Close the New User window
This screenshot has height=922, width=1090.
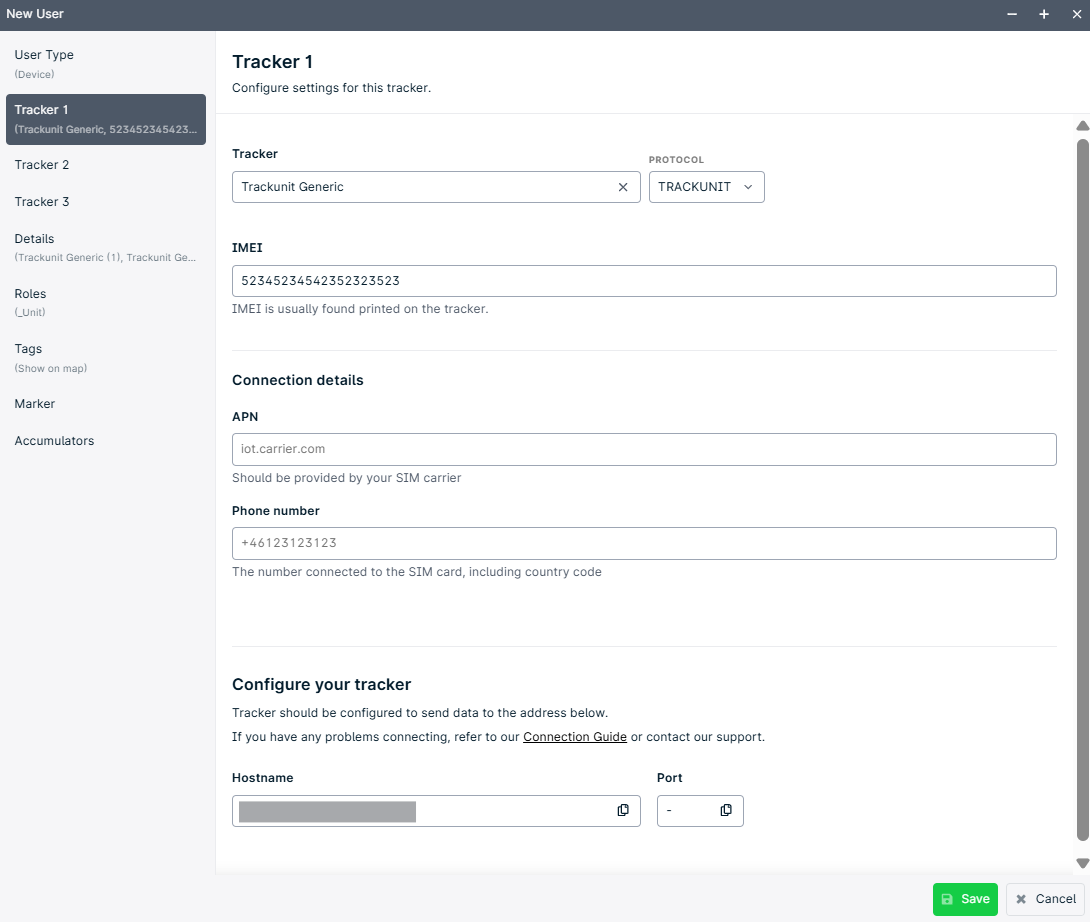click(1076, 15)
